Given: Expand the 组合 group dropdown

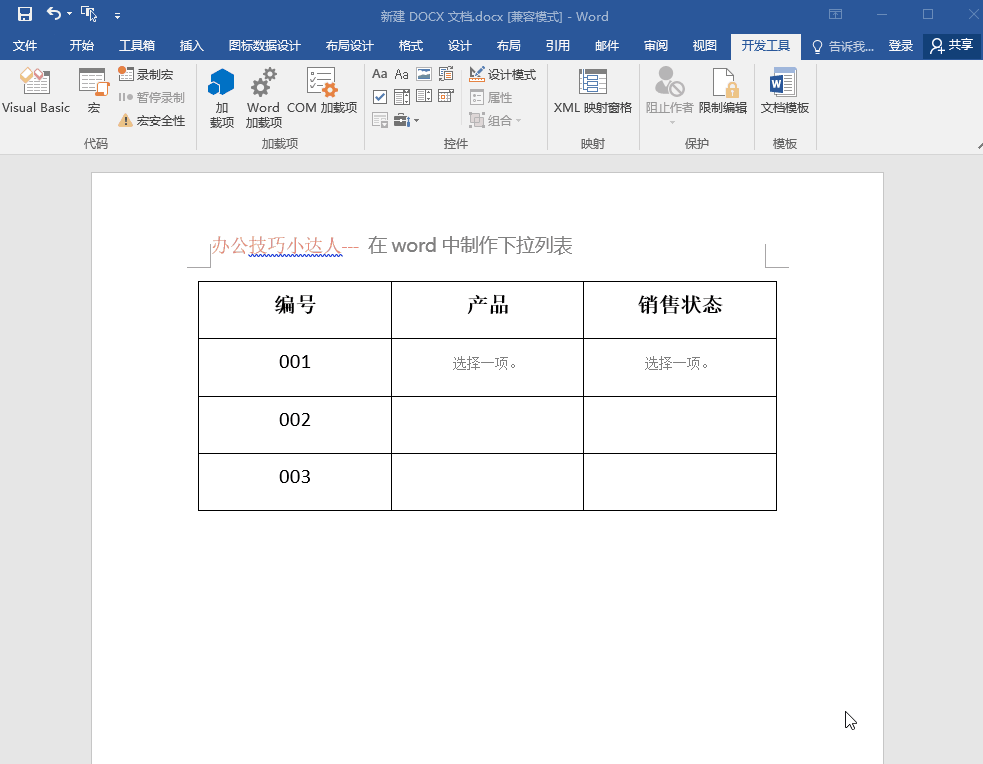Looking at the screenshot, I should click(495, 120).
